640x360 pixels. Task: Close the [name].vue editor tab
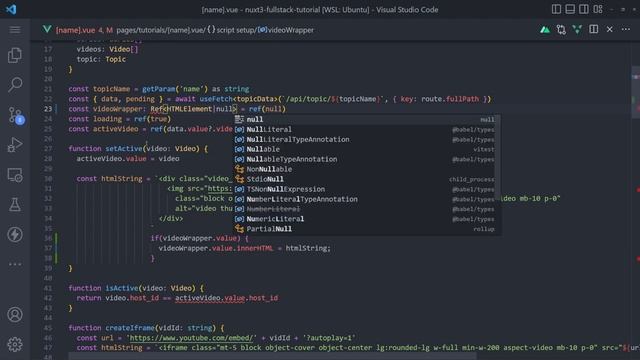pyautogui.click(x=609, y=29)
